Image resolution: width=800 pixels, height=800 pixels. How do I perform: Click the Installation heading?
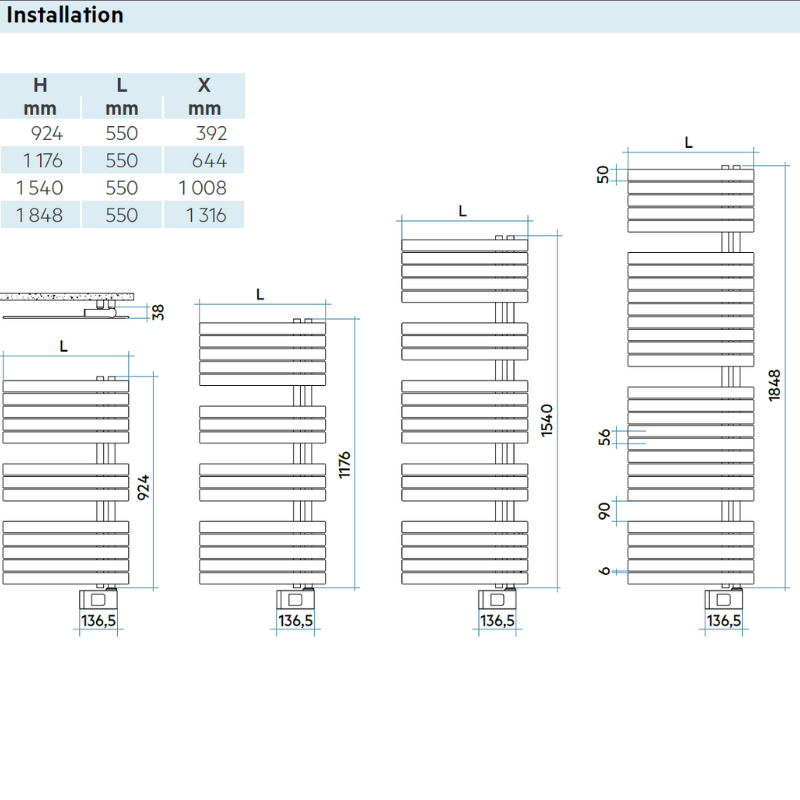66,16
